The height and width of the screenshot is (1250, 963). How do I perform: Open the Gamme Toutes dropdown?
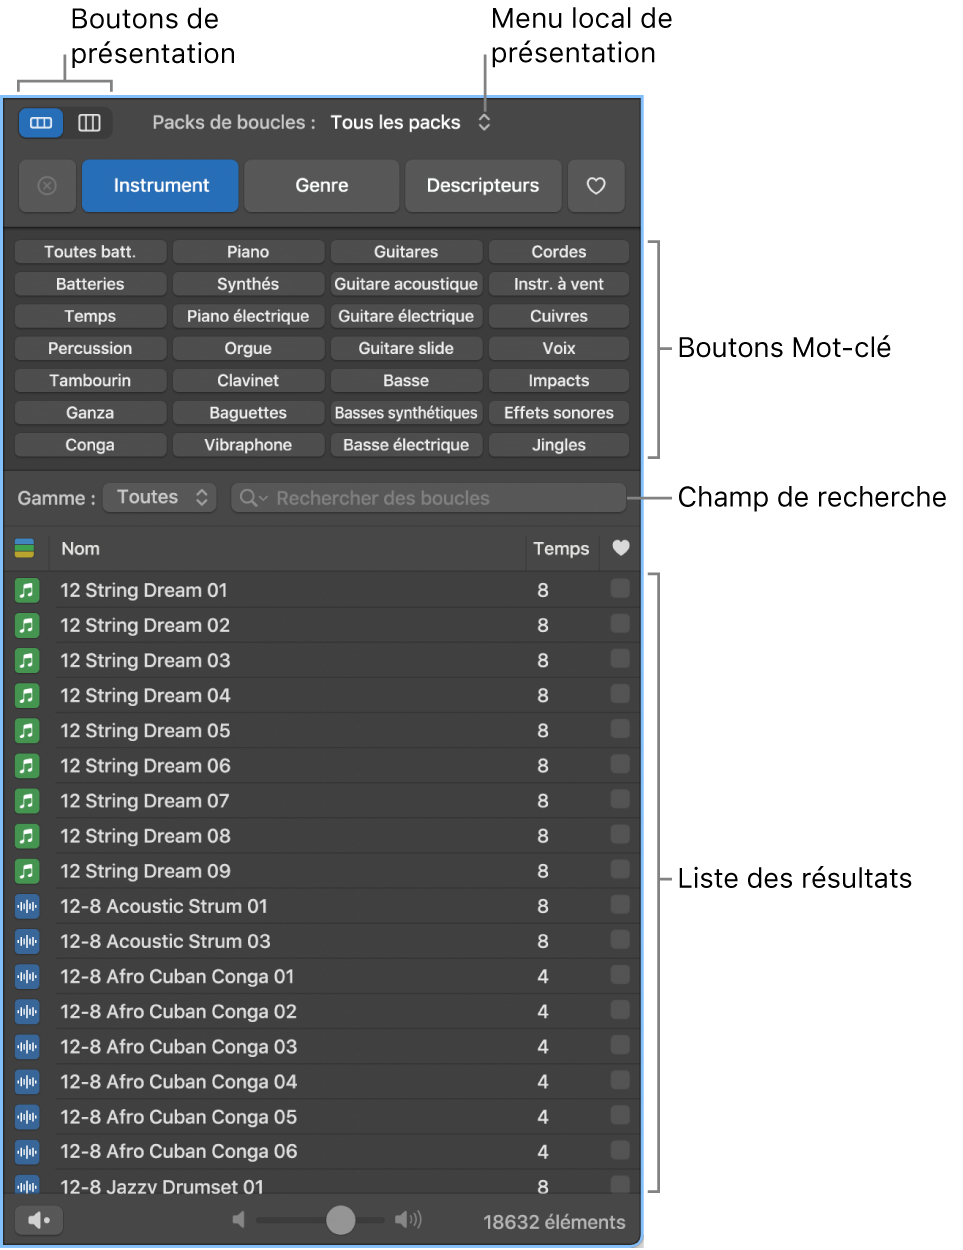pyautogui.click(x=160, y=498)
